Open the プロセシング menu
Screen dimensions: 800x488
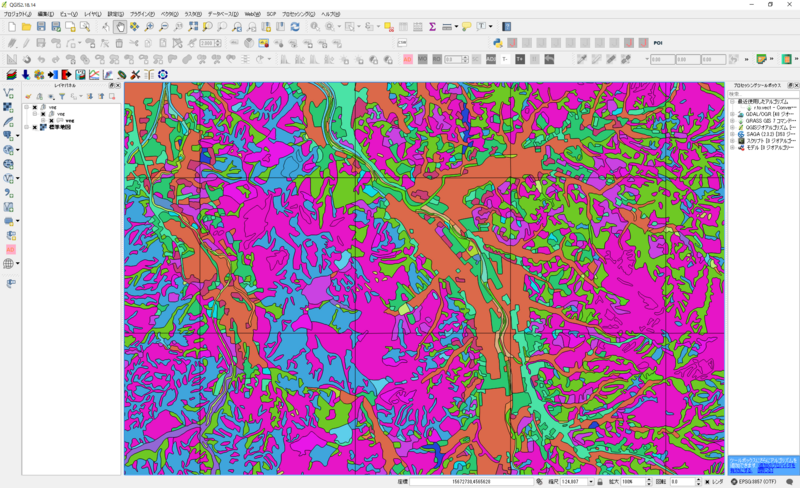[298, 14]
